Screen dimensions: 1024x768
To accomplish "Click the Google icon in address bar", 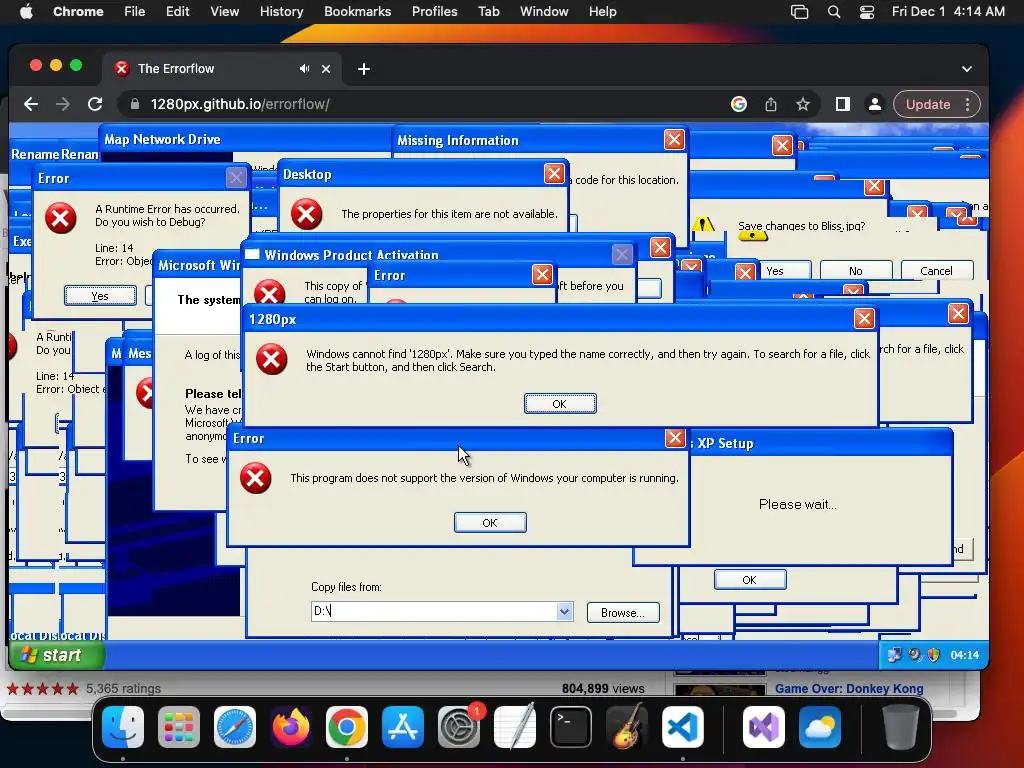I will tap(739, 104).
